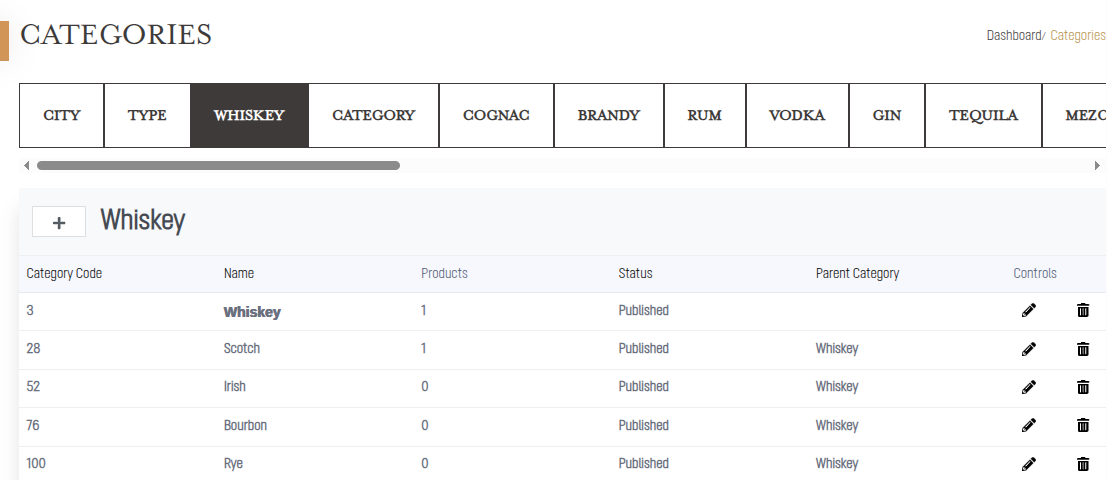The image size is (1107, 480).
Task: Switch to the Brandy tab
Action: click(x=609, y=115)
